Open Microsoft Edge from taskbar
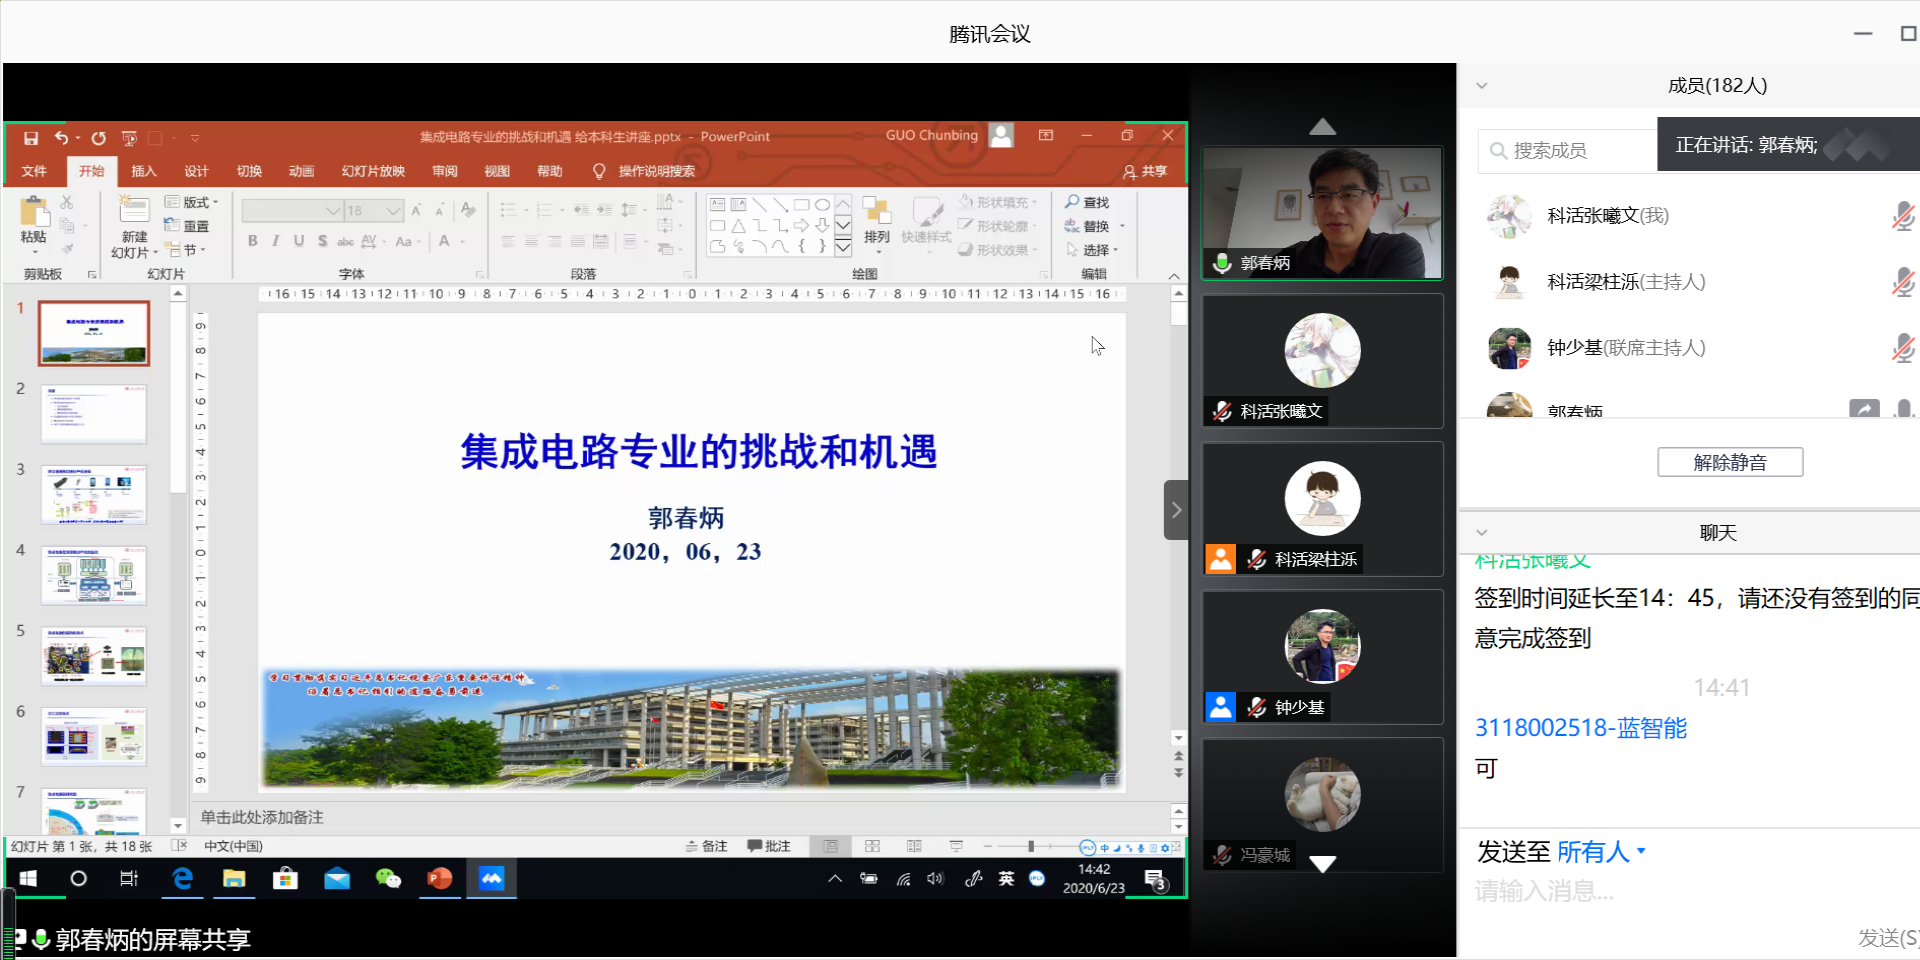 tap(182, 879)
